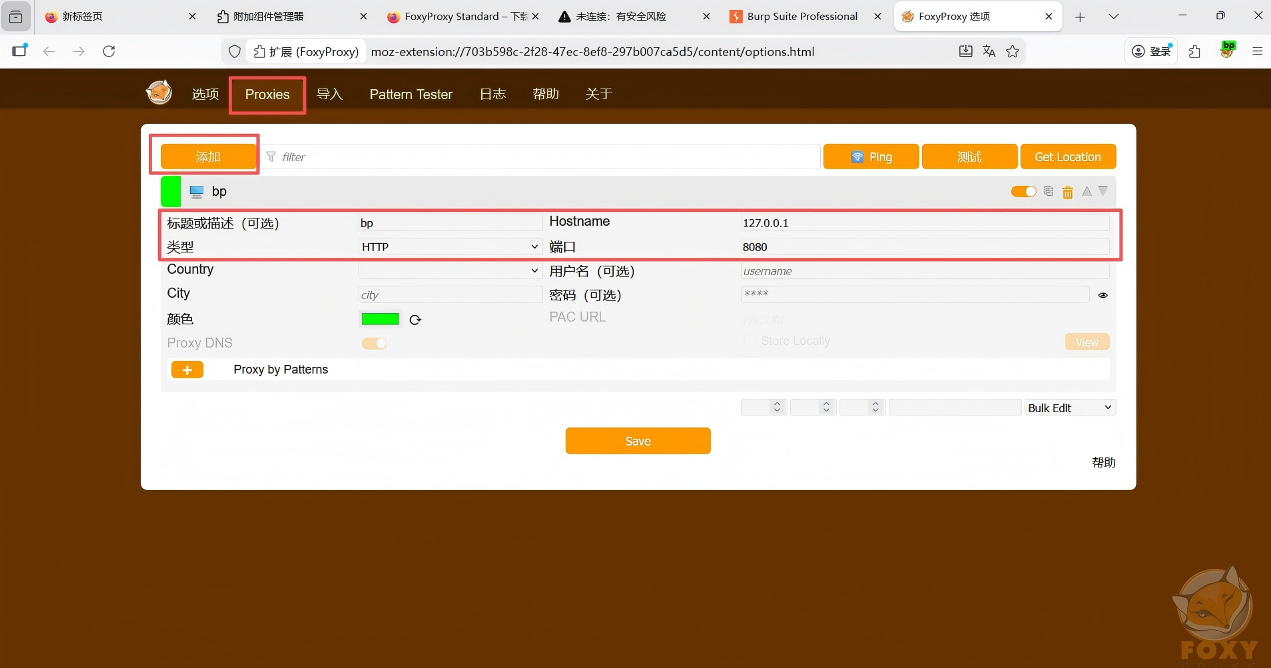Open a new browser tab
Image resolution: width=1271 pixels, height=668 pixels.
[1080, 17]
